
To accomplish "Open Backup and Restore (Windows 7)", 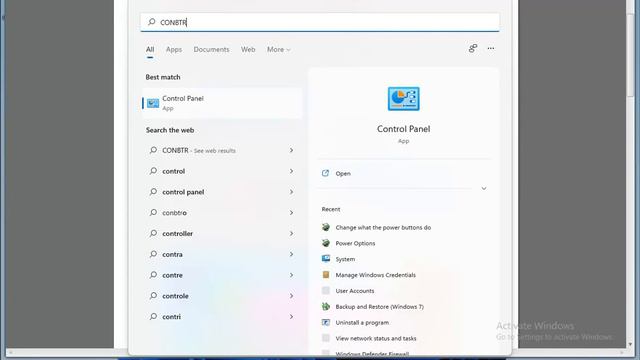I will [x=380, y=307].
